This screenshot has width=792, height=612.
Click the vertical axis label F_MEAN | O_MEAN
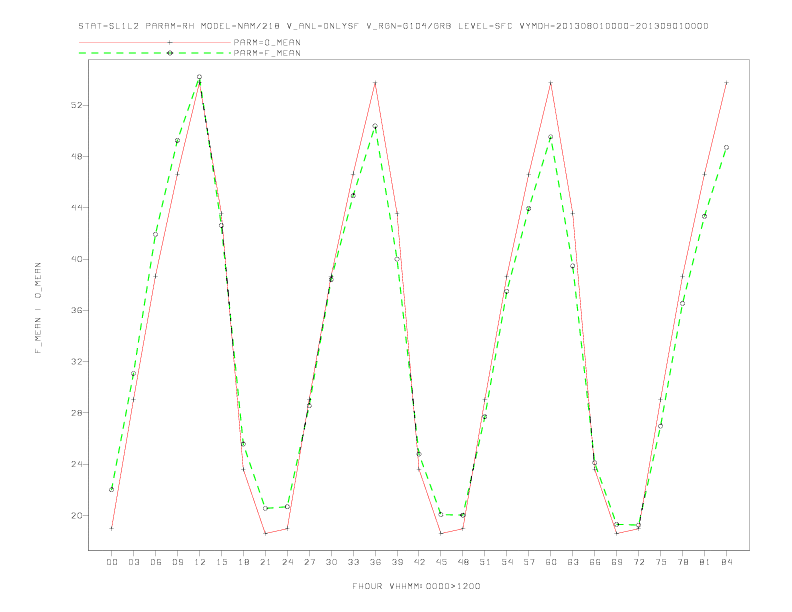[38, 308]
